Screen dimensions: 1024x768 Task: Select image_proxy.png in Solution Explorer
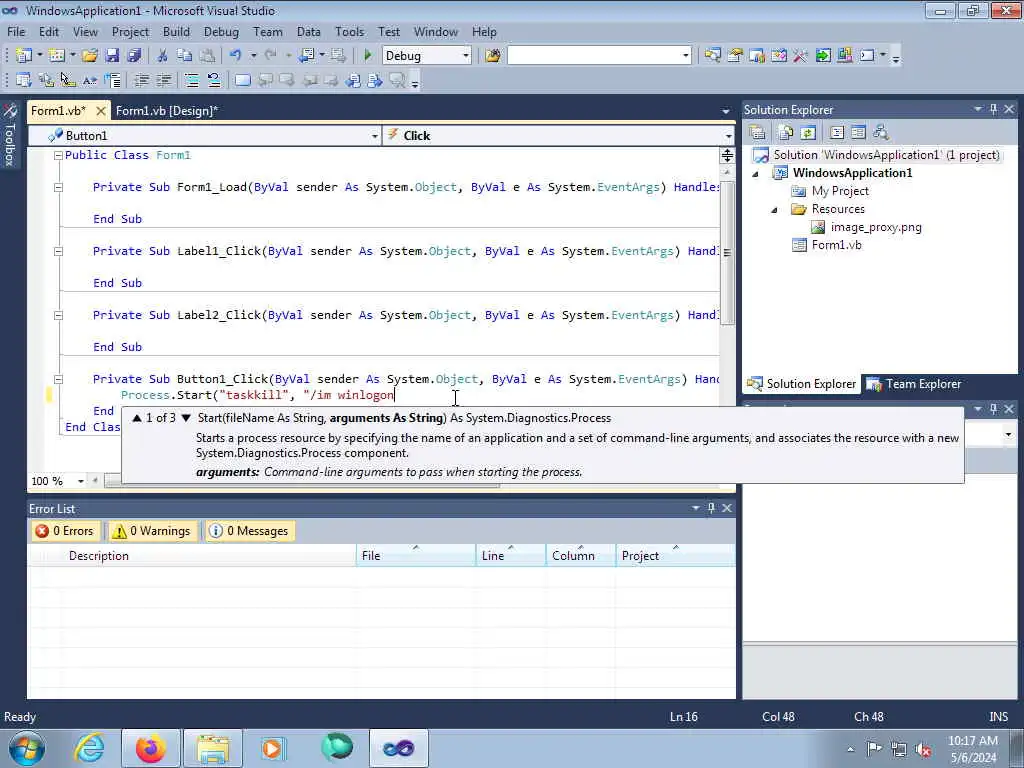[x=876, y=227]
